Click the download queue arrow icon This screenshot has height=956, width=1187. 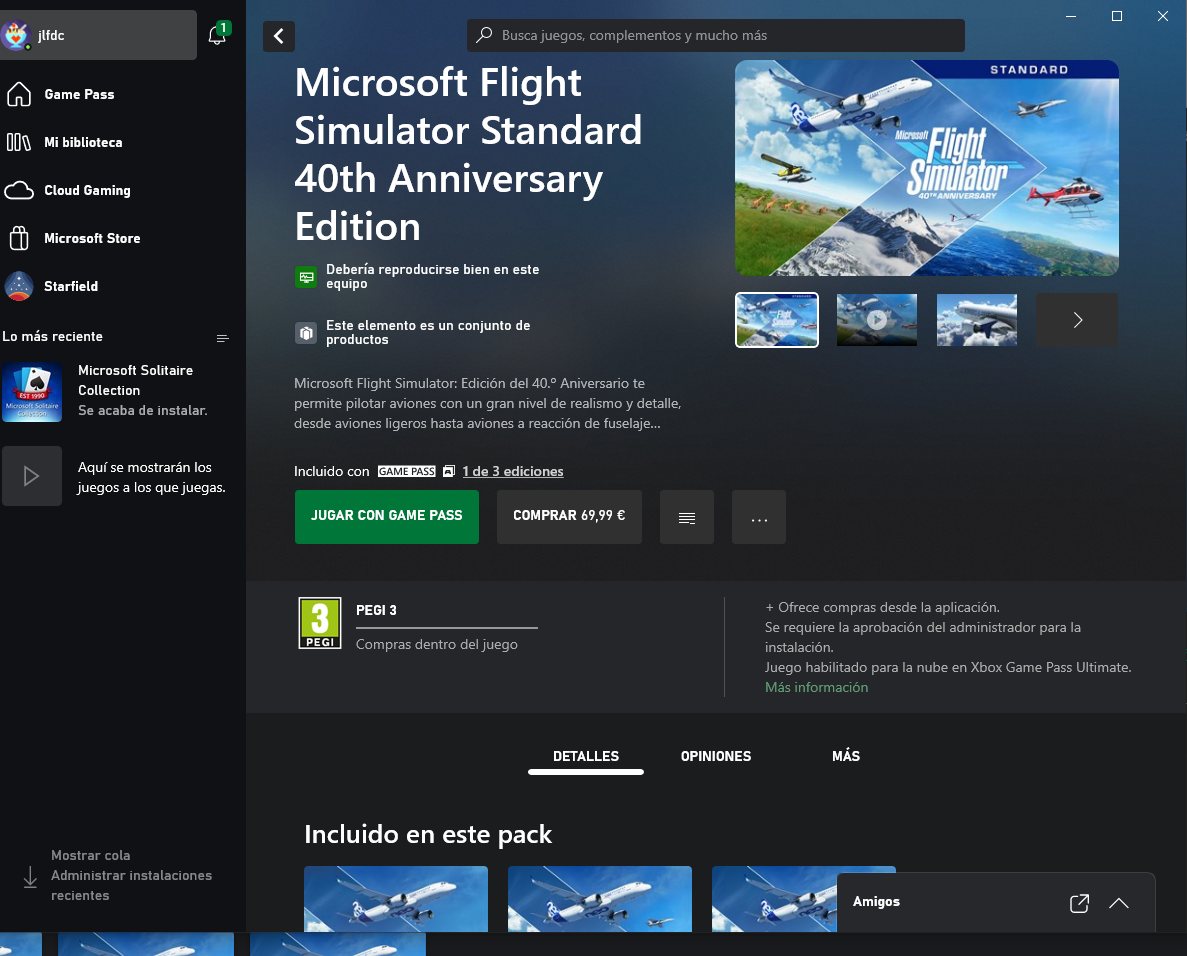point(30,877)
